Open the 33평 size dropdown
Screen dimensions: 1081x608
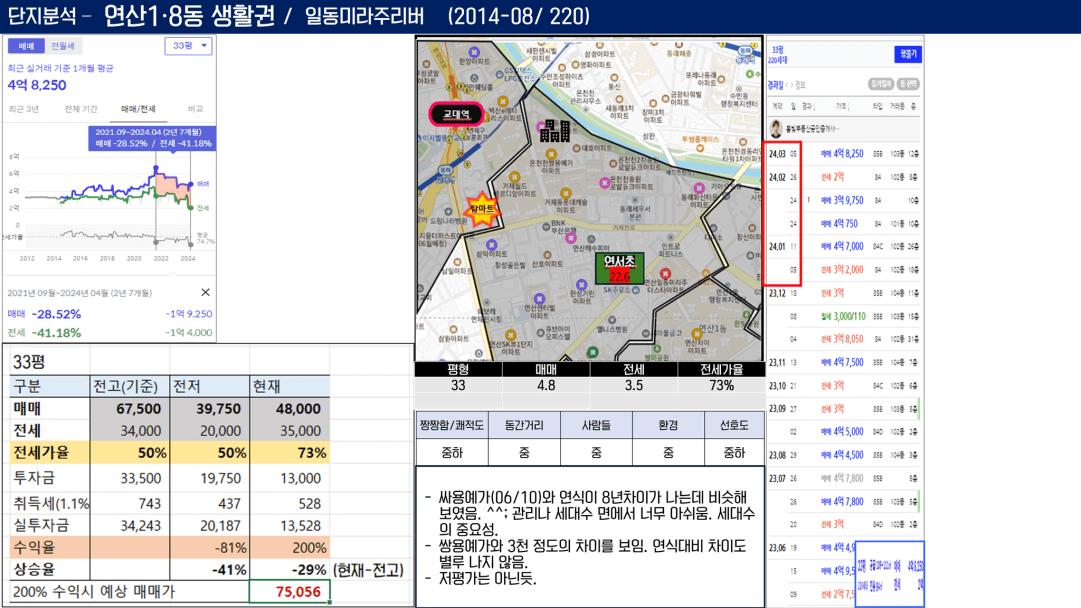tap(188, 45)
